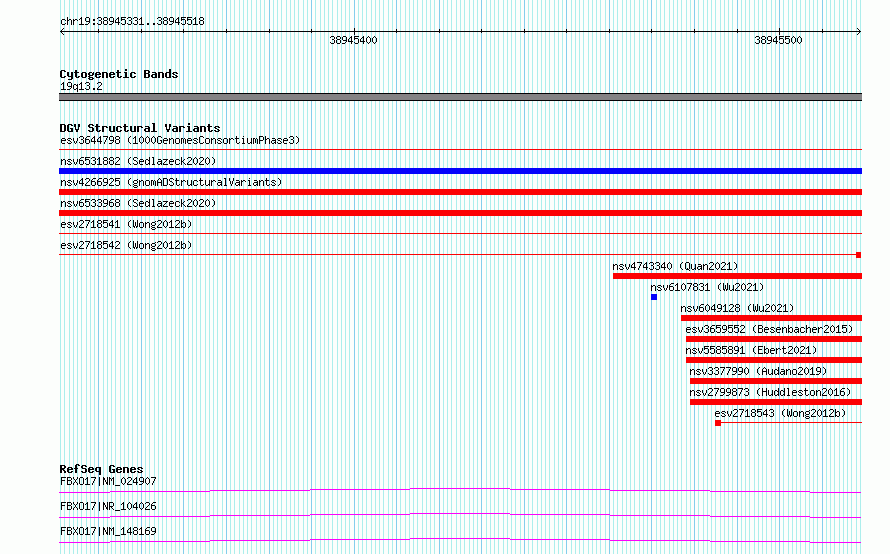Open the nsv5585891 (Ebert2021) label
Image resolution: width=890 pixels, height=554 pixels.
751,350
